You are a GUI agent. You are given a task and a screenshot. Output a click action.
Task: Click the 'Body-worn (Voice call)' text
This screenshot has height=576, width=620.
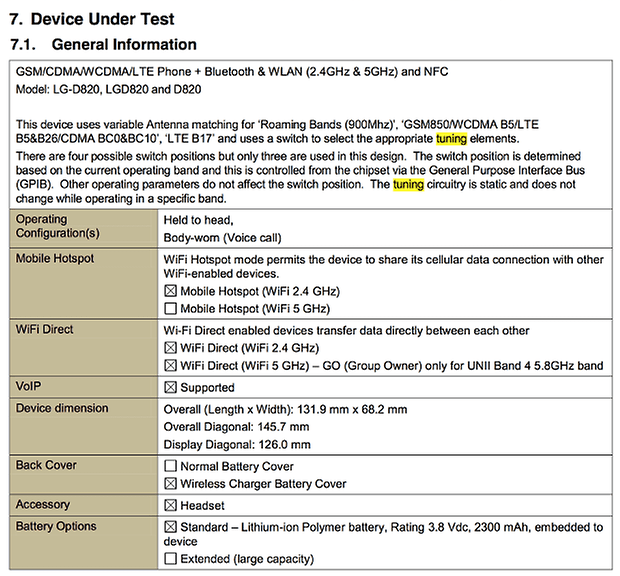point(222,238)
